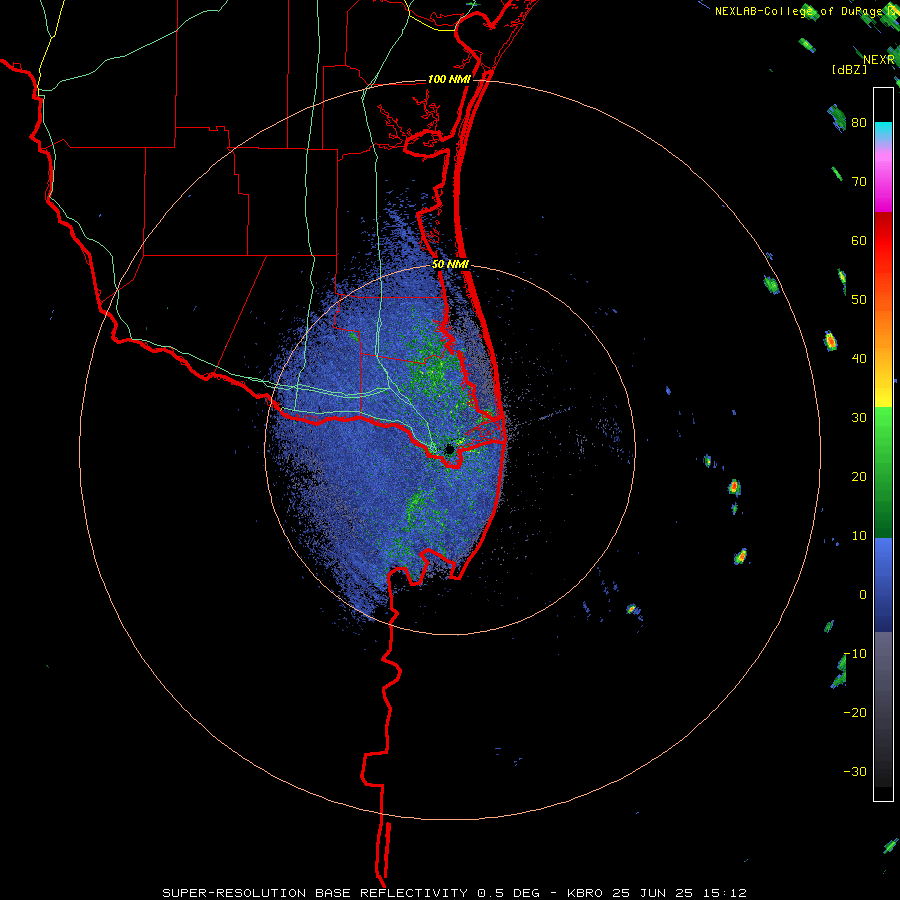
Task: Click the -10 dBZ scale value
Action: (x=855, y=654)
